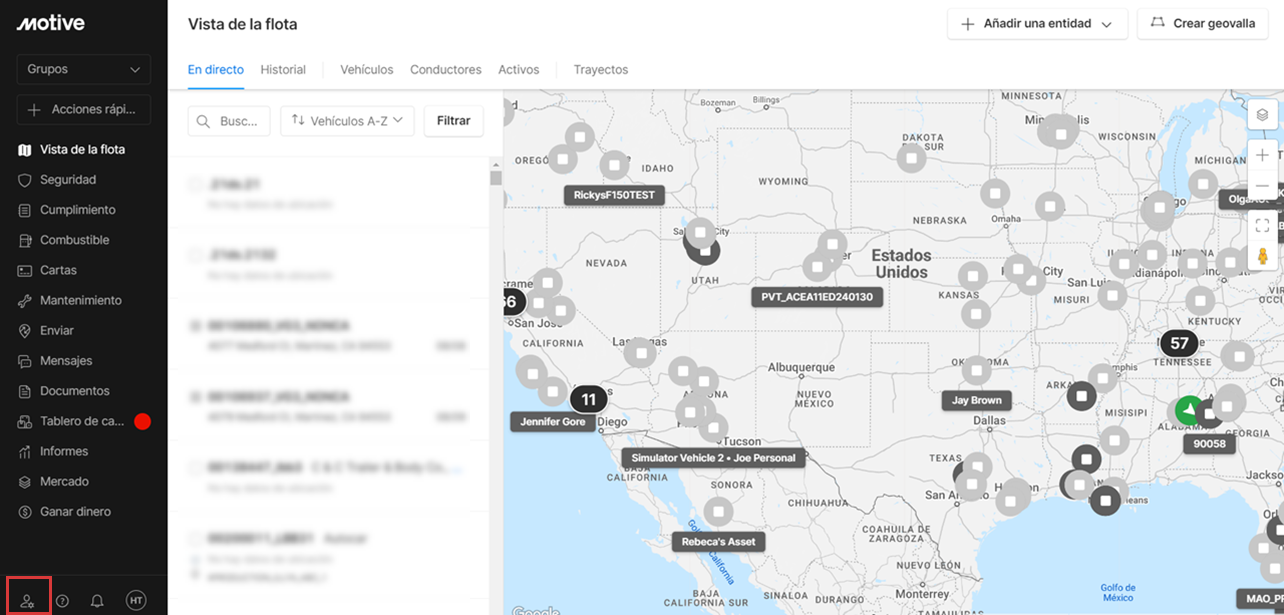
Task: Check the second vehicle checkbox in list
Action: pyautogui.click(x=196, y=255)
